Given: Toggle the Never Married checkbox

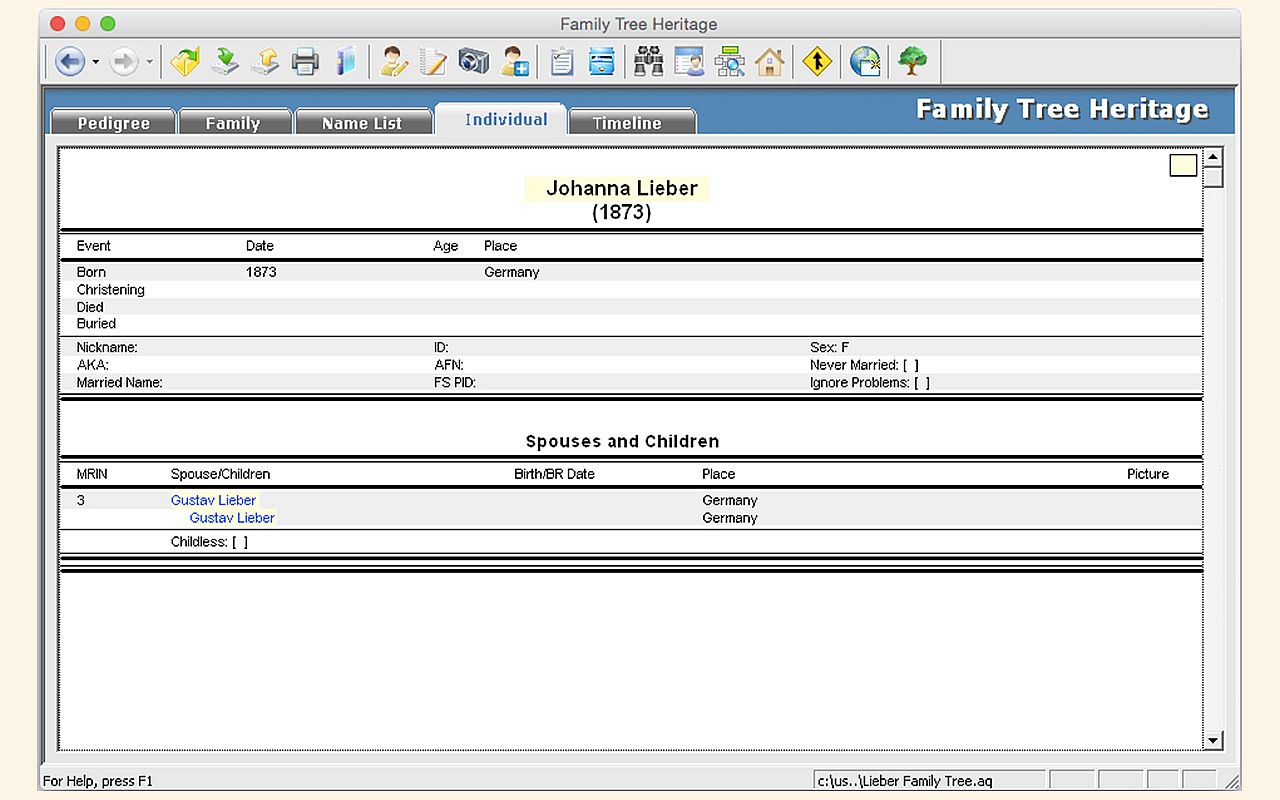Looking at the screenshot, I should (x=910, y=365).
